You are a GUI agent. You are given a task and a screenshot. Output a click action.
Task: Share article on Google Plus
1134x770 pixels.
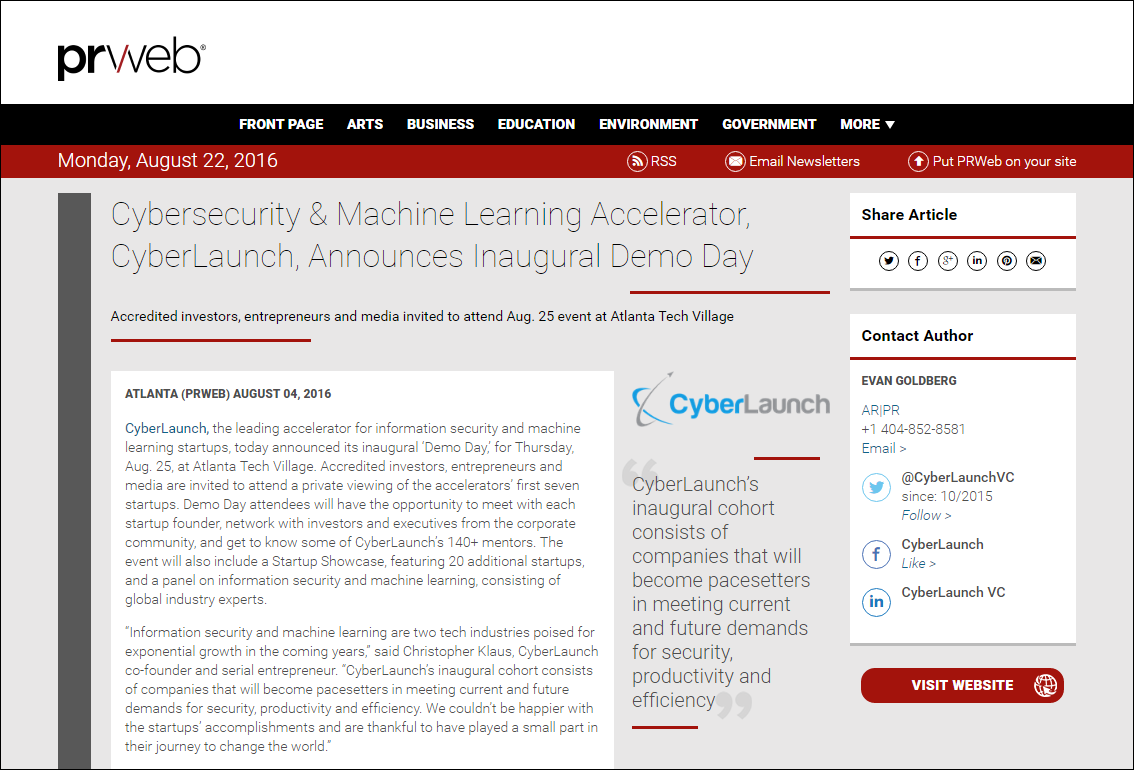point(948,261)
